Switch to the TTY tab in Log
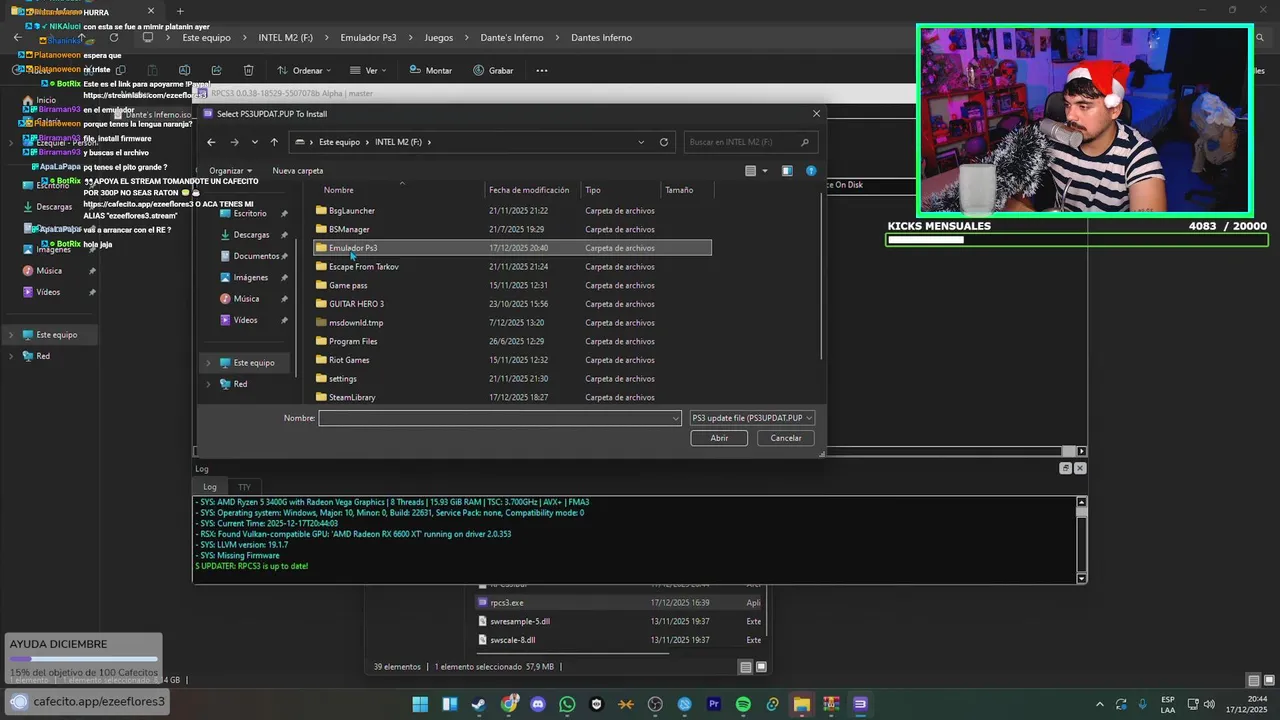Screen dimensions: 1280x720 (244, 487)
